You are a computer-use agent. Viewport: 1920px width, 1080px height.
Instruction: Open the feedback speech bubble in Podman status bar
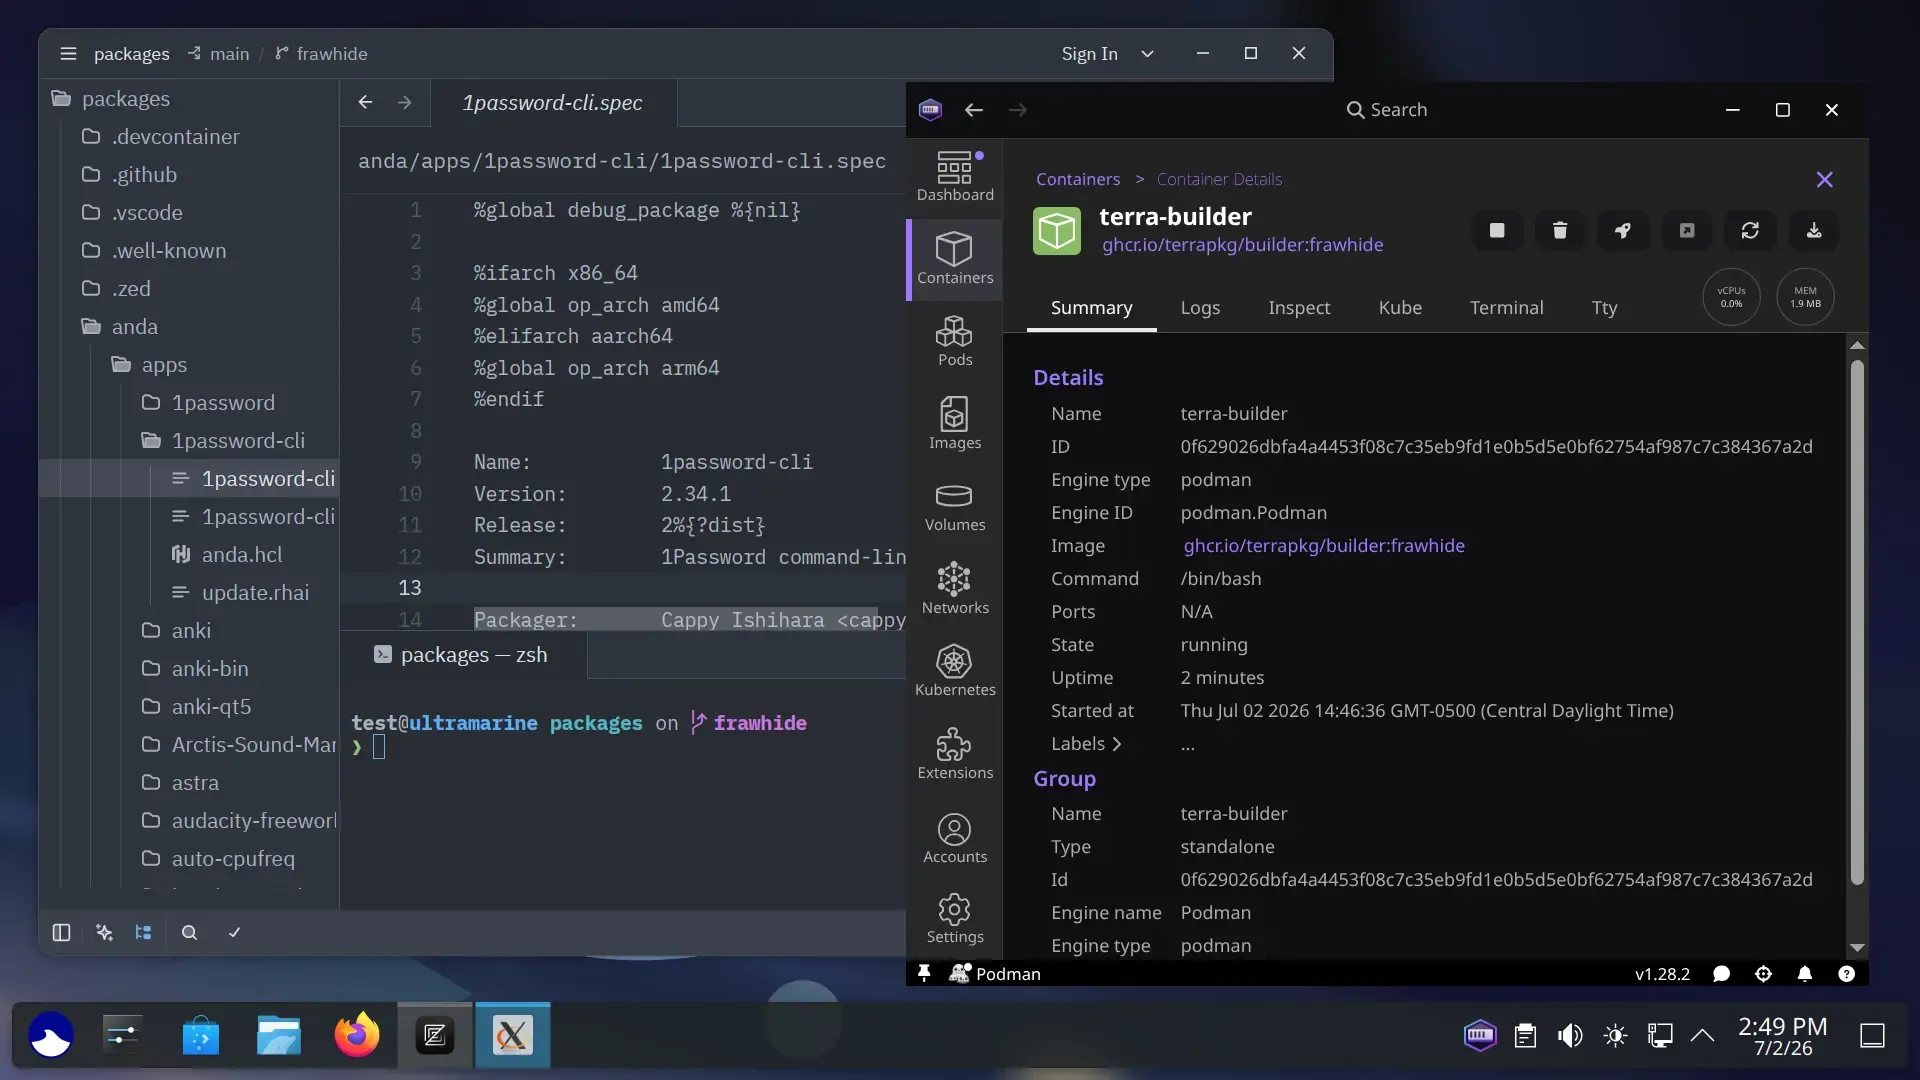[x=1721, y=973]
